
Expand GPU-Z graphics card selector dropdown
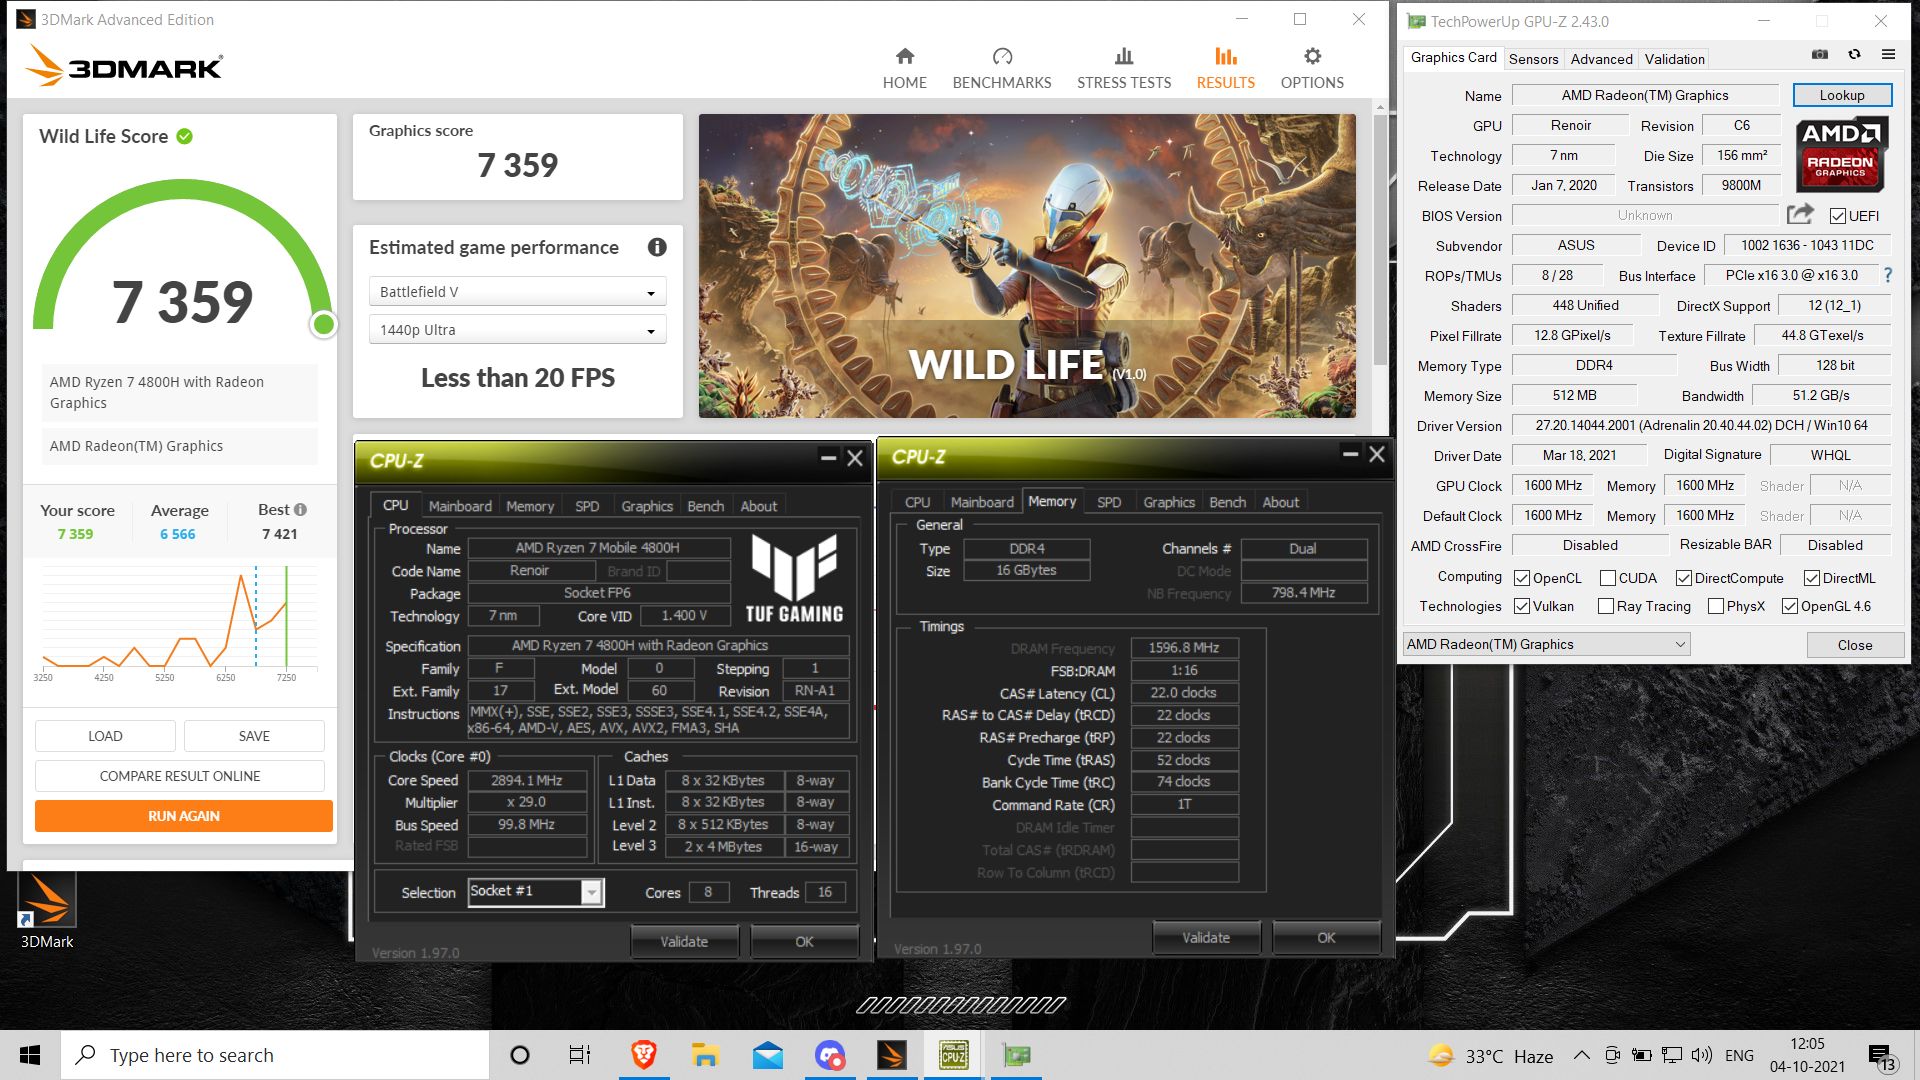(x=1547, y=645)
